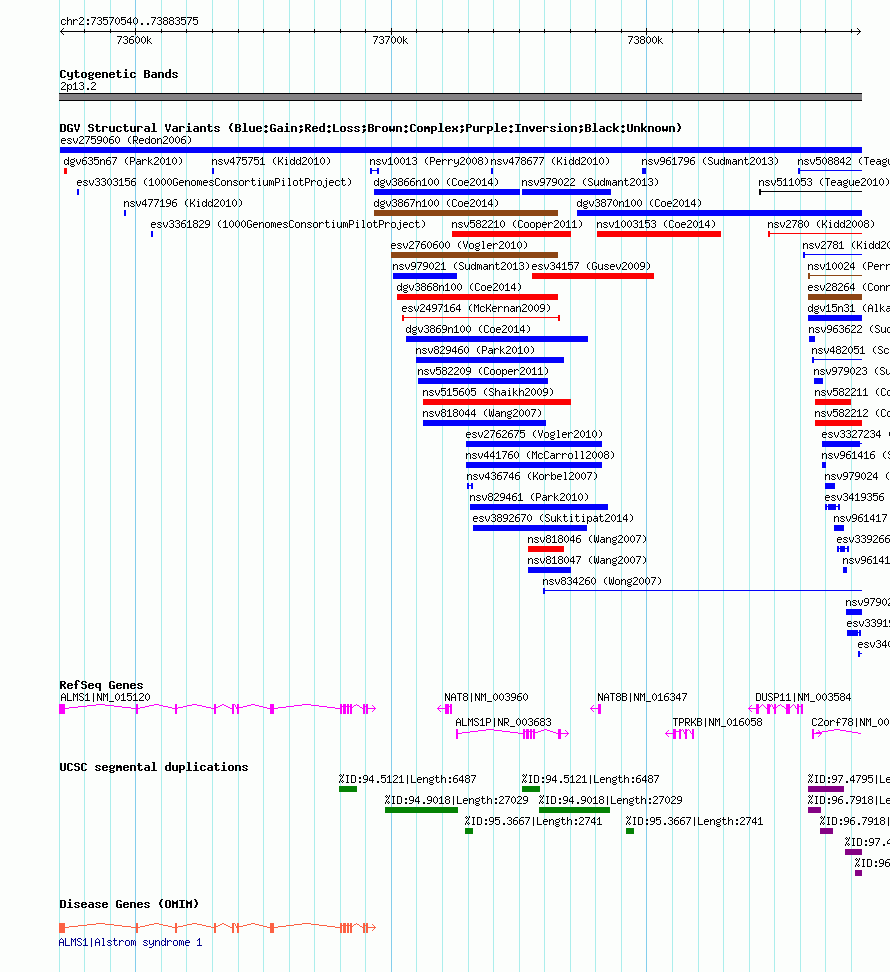Select the esv28264 brown bar
890x972 pixels.
[x=835, y=298]
